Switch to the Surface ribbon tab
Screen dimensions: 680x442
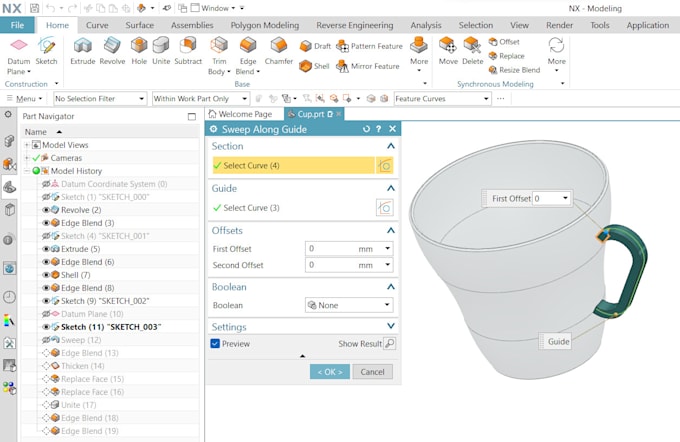click(140, 25)
